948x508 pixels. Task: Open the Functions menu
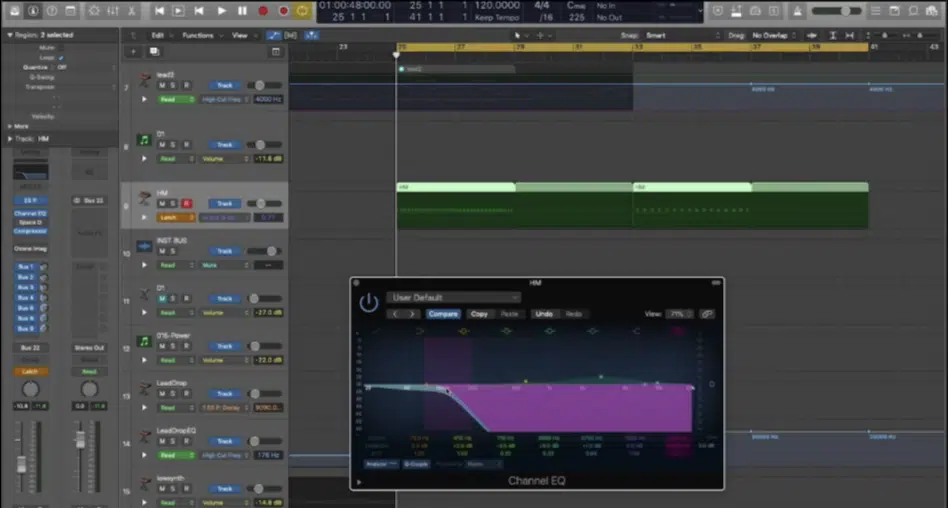(201, 35)
